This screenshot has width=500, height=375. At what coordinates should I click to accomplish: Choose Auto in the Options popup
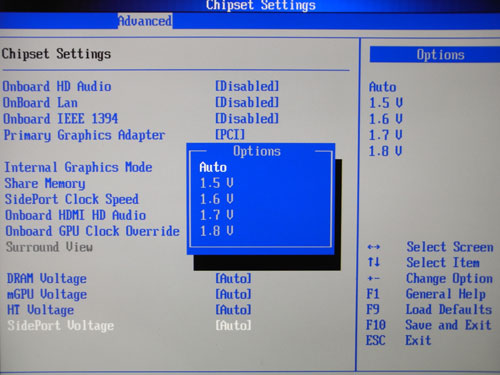click(213, 167)
